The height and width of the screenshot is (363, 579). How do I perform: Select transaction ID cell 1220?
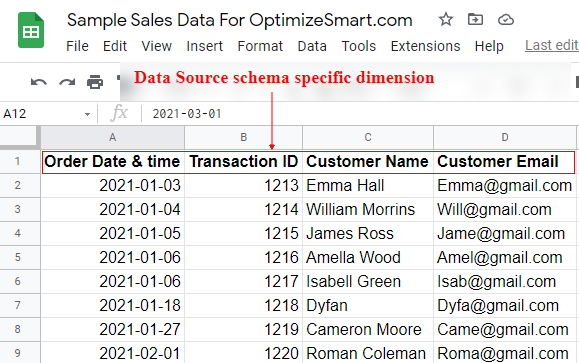tap(243, 353)
